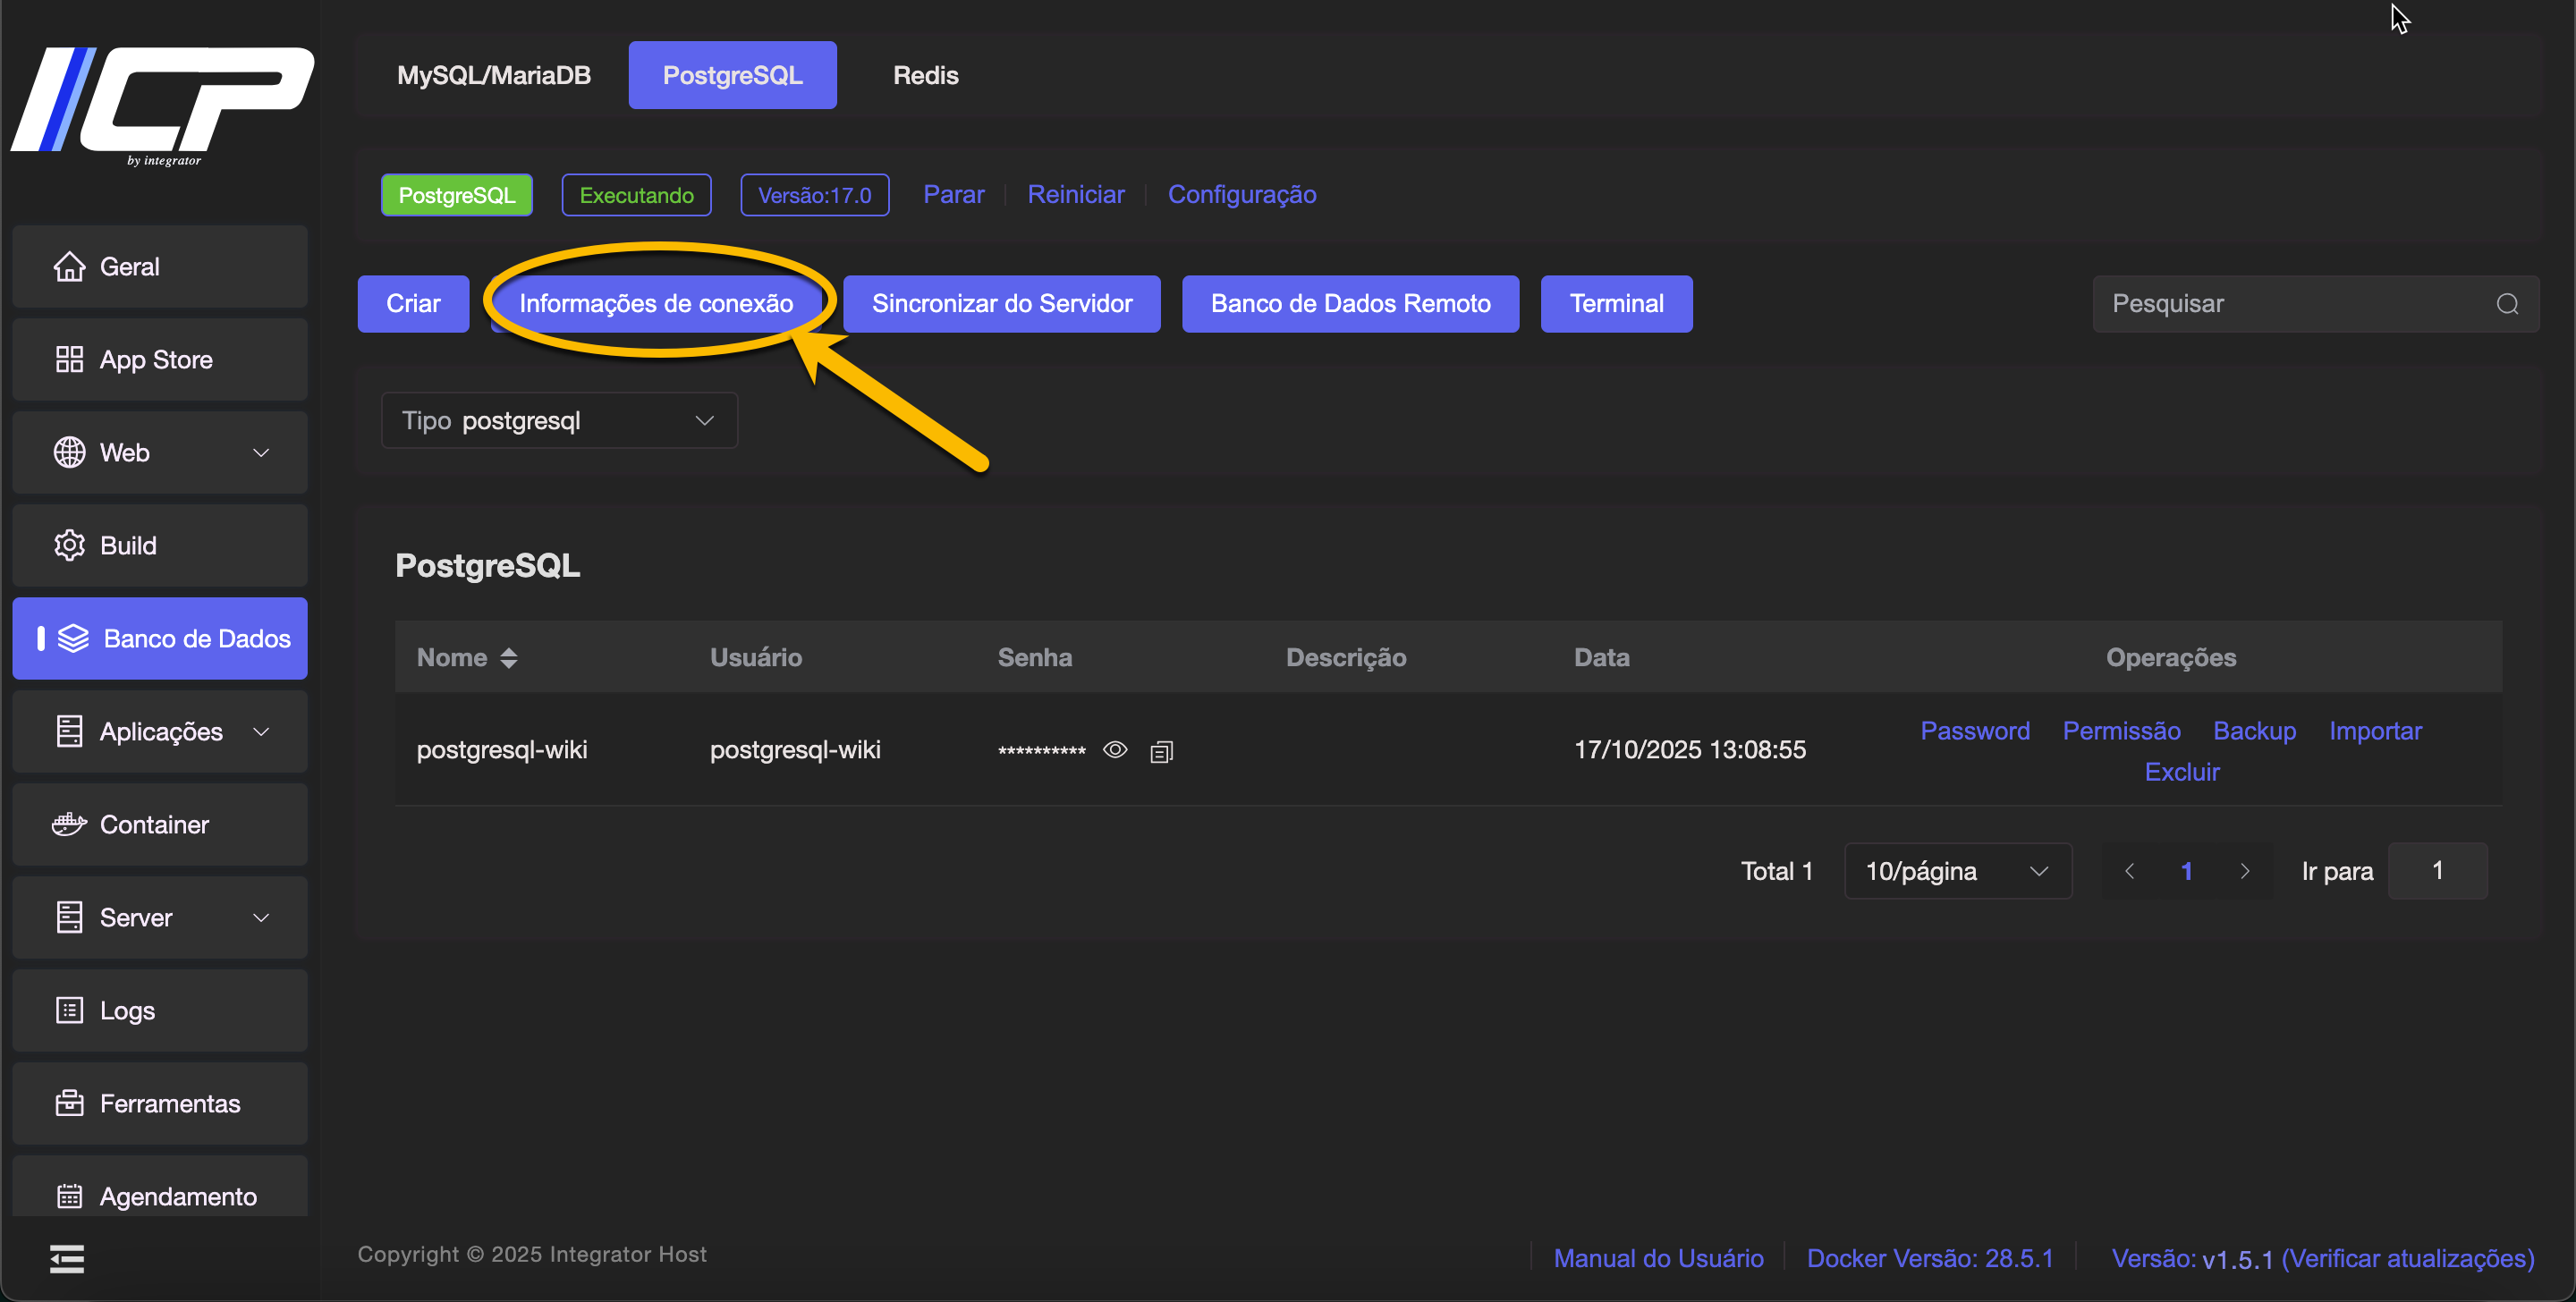Image resolution: width=2576 pixels, height=1302 pixels.
Task: Expand the Web sidebar menu
Action: tap(260, 453)
